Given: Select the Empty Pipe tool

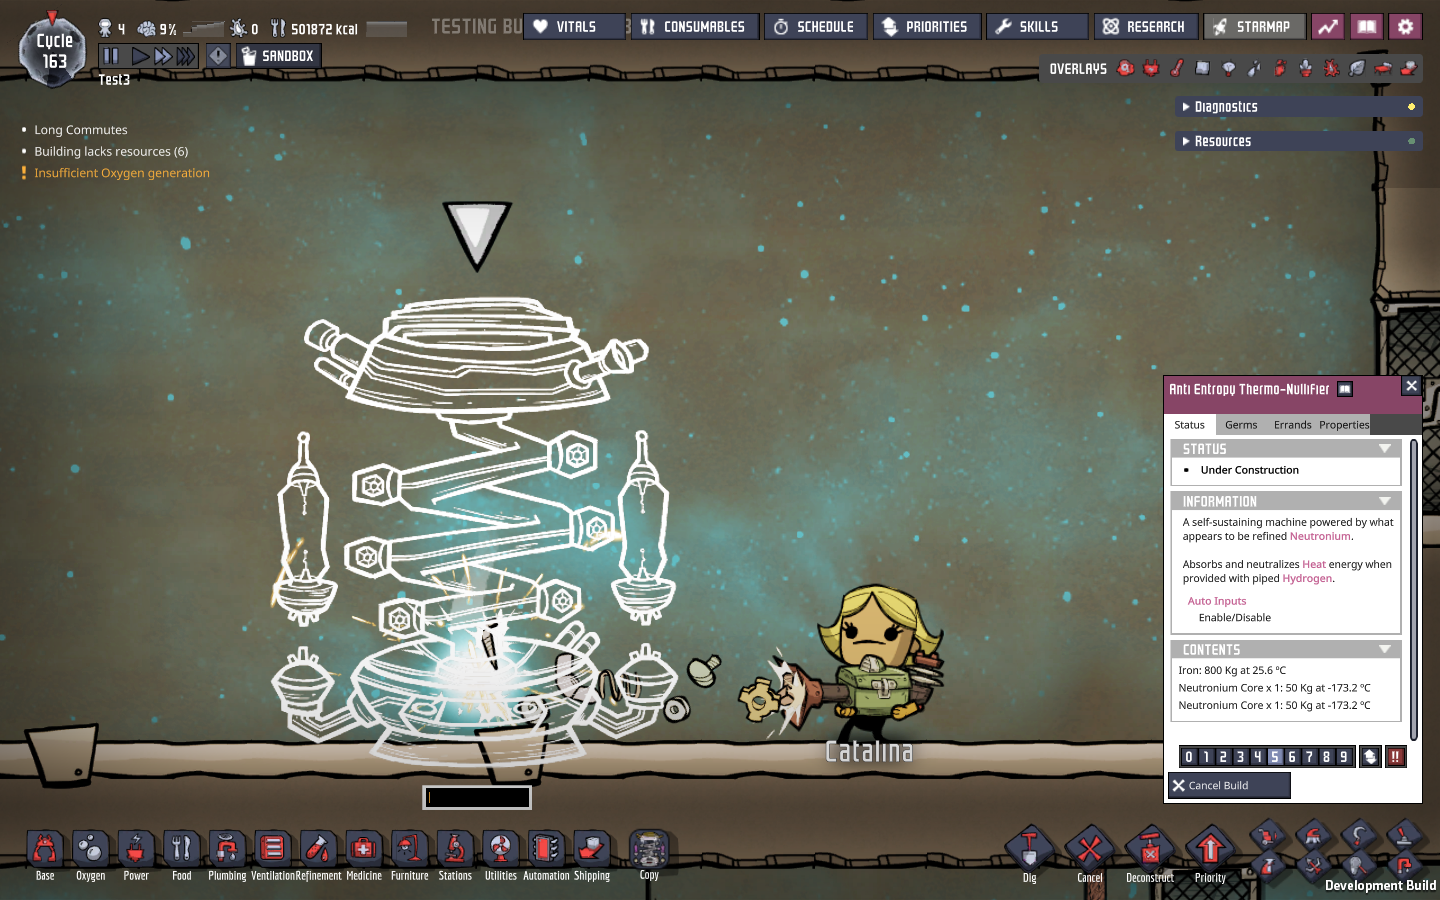Looking at the screenshot, I should point(1405,865).
